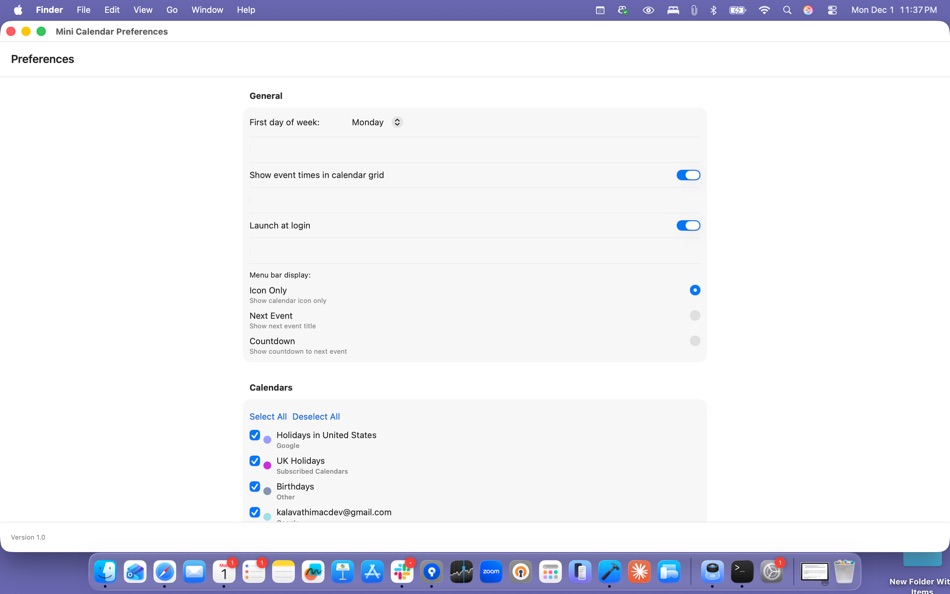The width and height of the screenshot is (950, 594).
Task: Open the Window menu
Action: [207, 9]
